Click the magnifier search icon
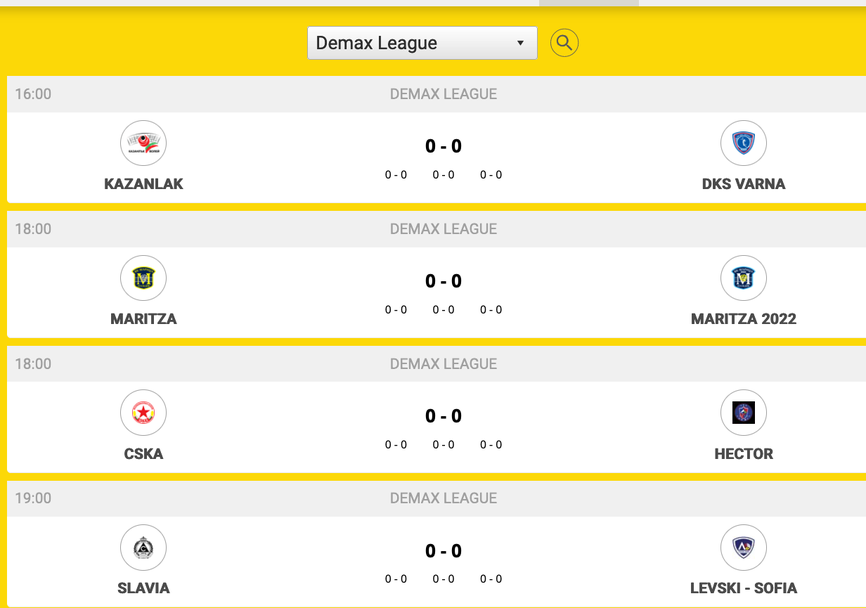This screenshot has width=866, height=608. (564, 43)
